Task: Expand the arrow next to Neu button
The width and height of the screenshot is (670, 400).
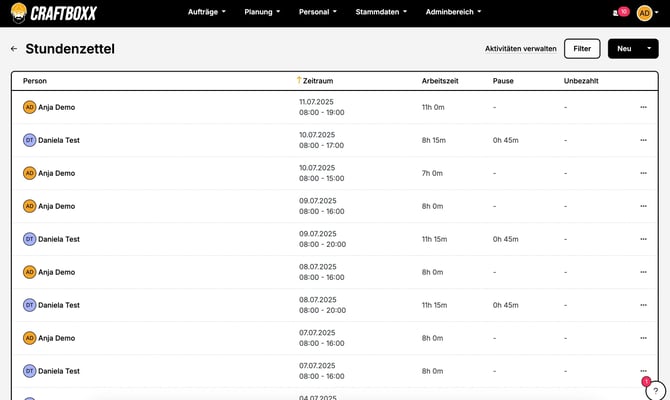Action: [649, 48]
